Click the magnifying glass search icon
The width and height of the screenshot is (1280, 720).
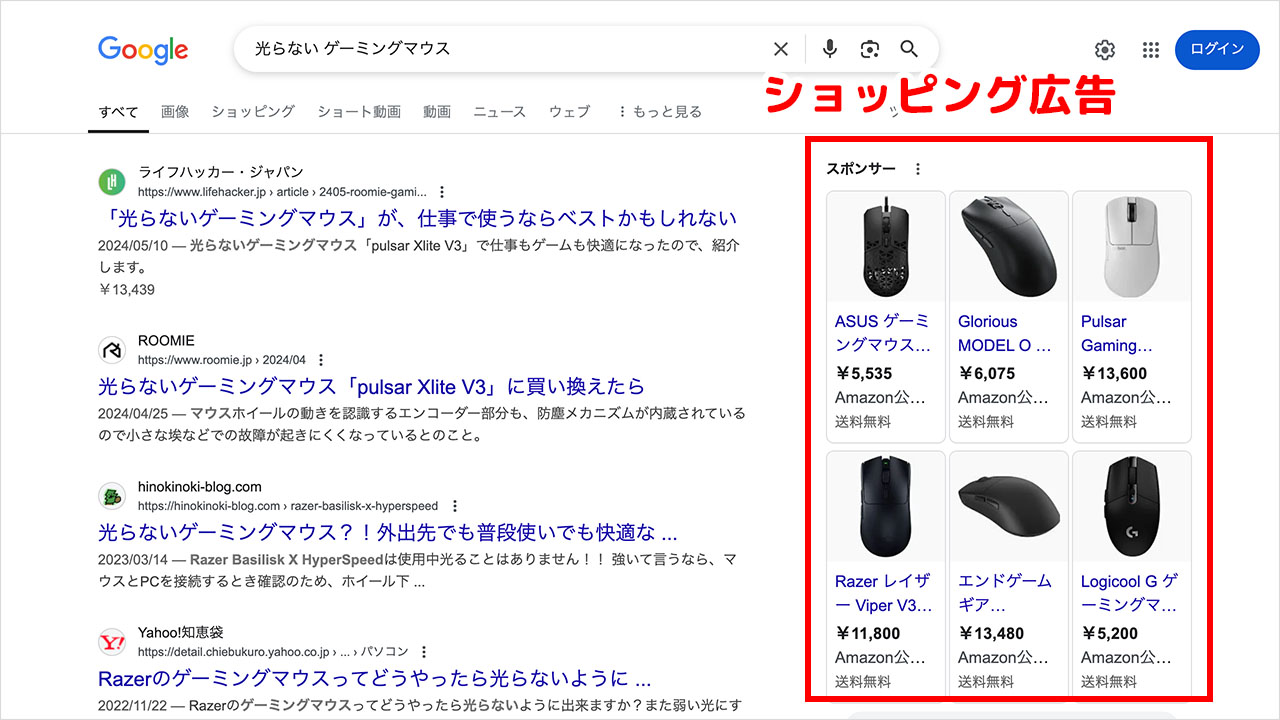coord(909,49)
